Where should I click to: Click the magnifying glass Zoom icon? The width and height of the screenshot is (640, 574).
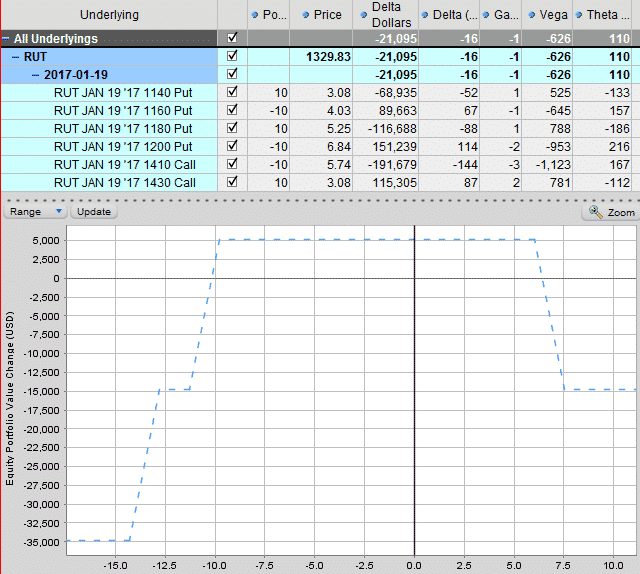click(596, 212)
